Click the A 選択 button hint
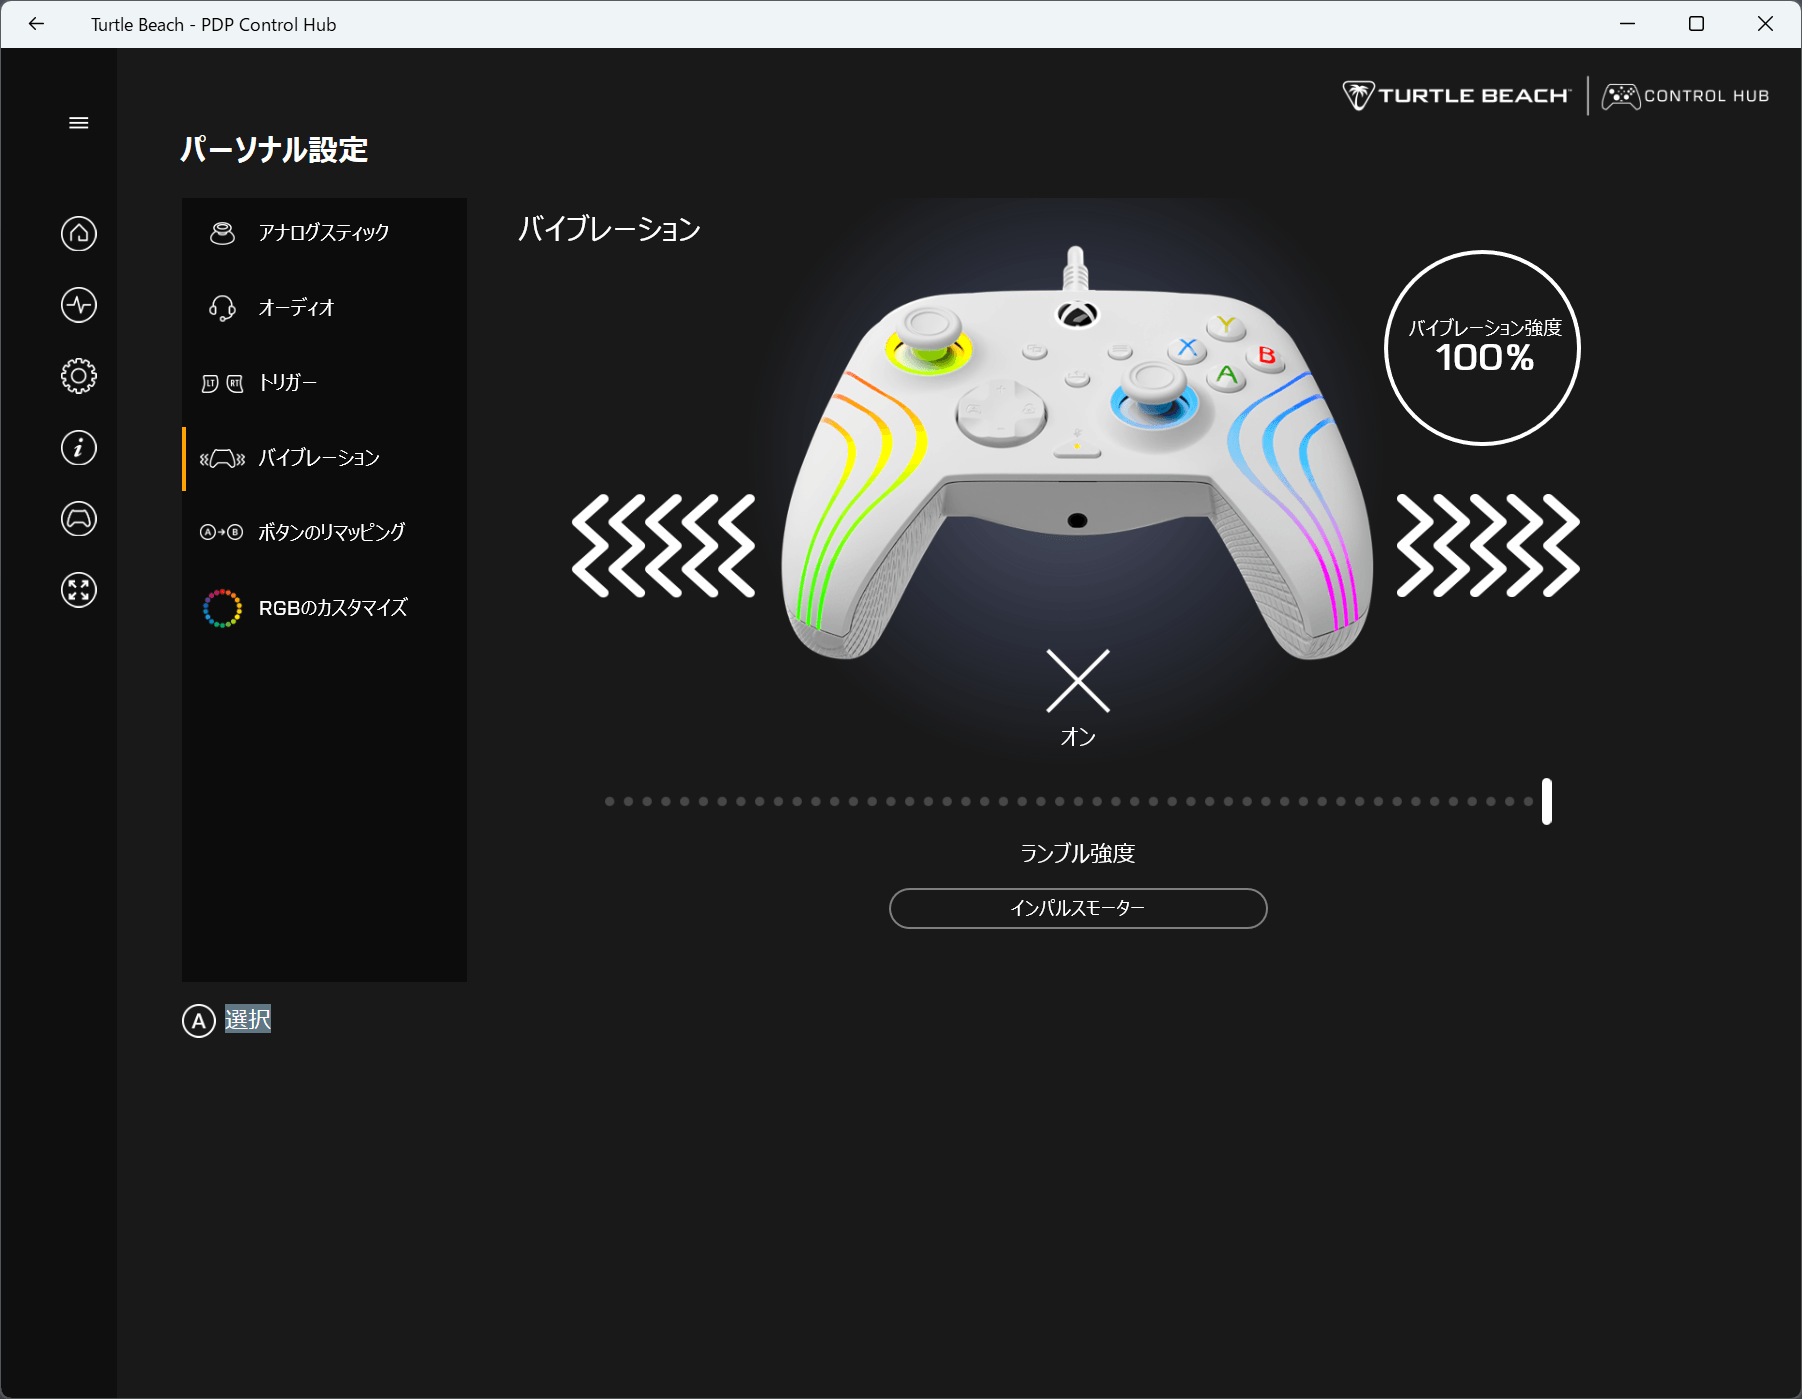The width and height of the screenshot is (1802, 1399). [227, 1020]
